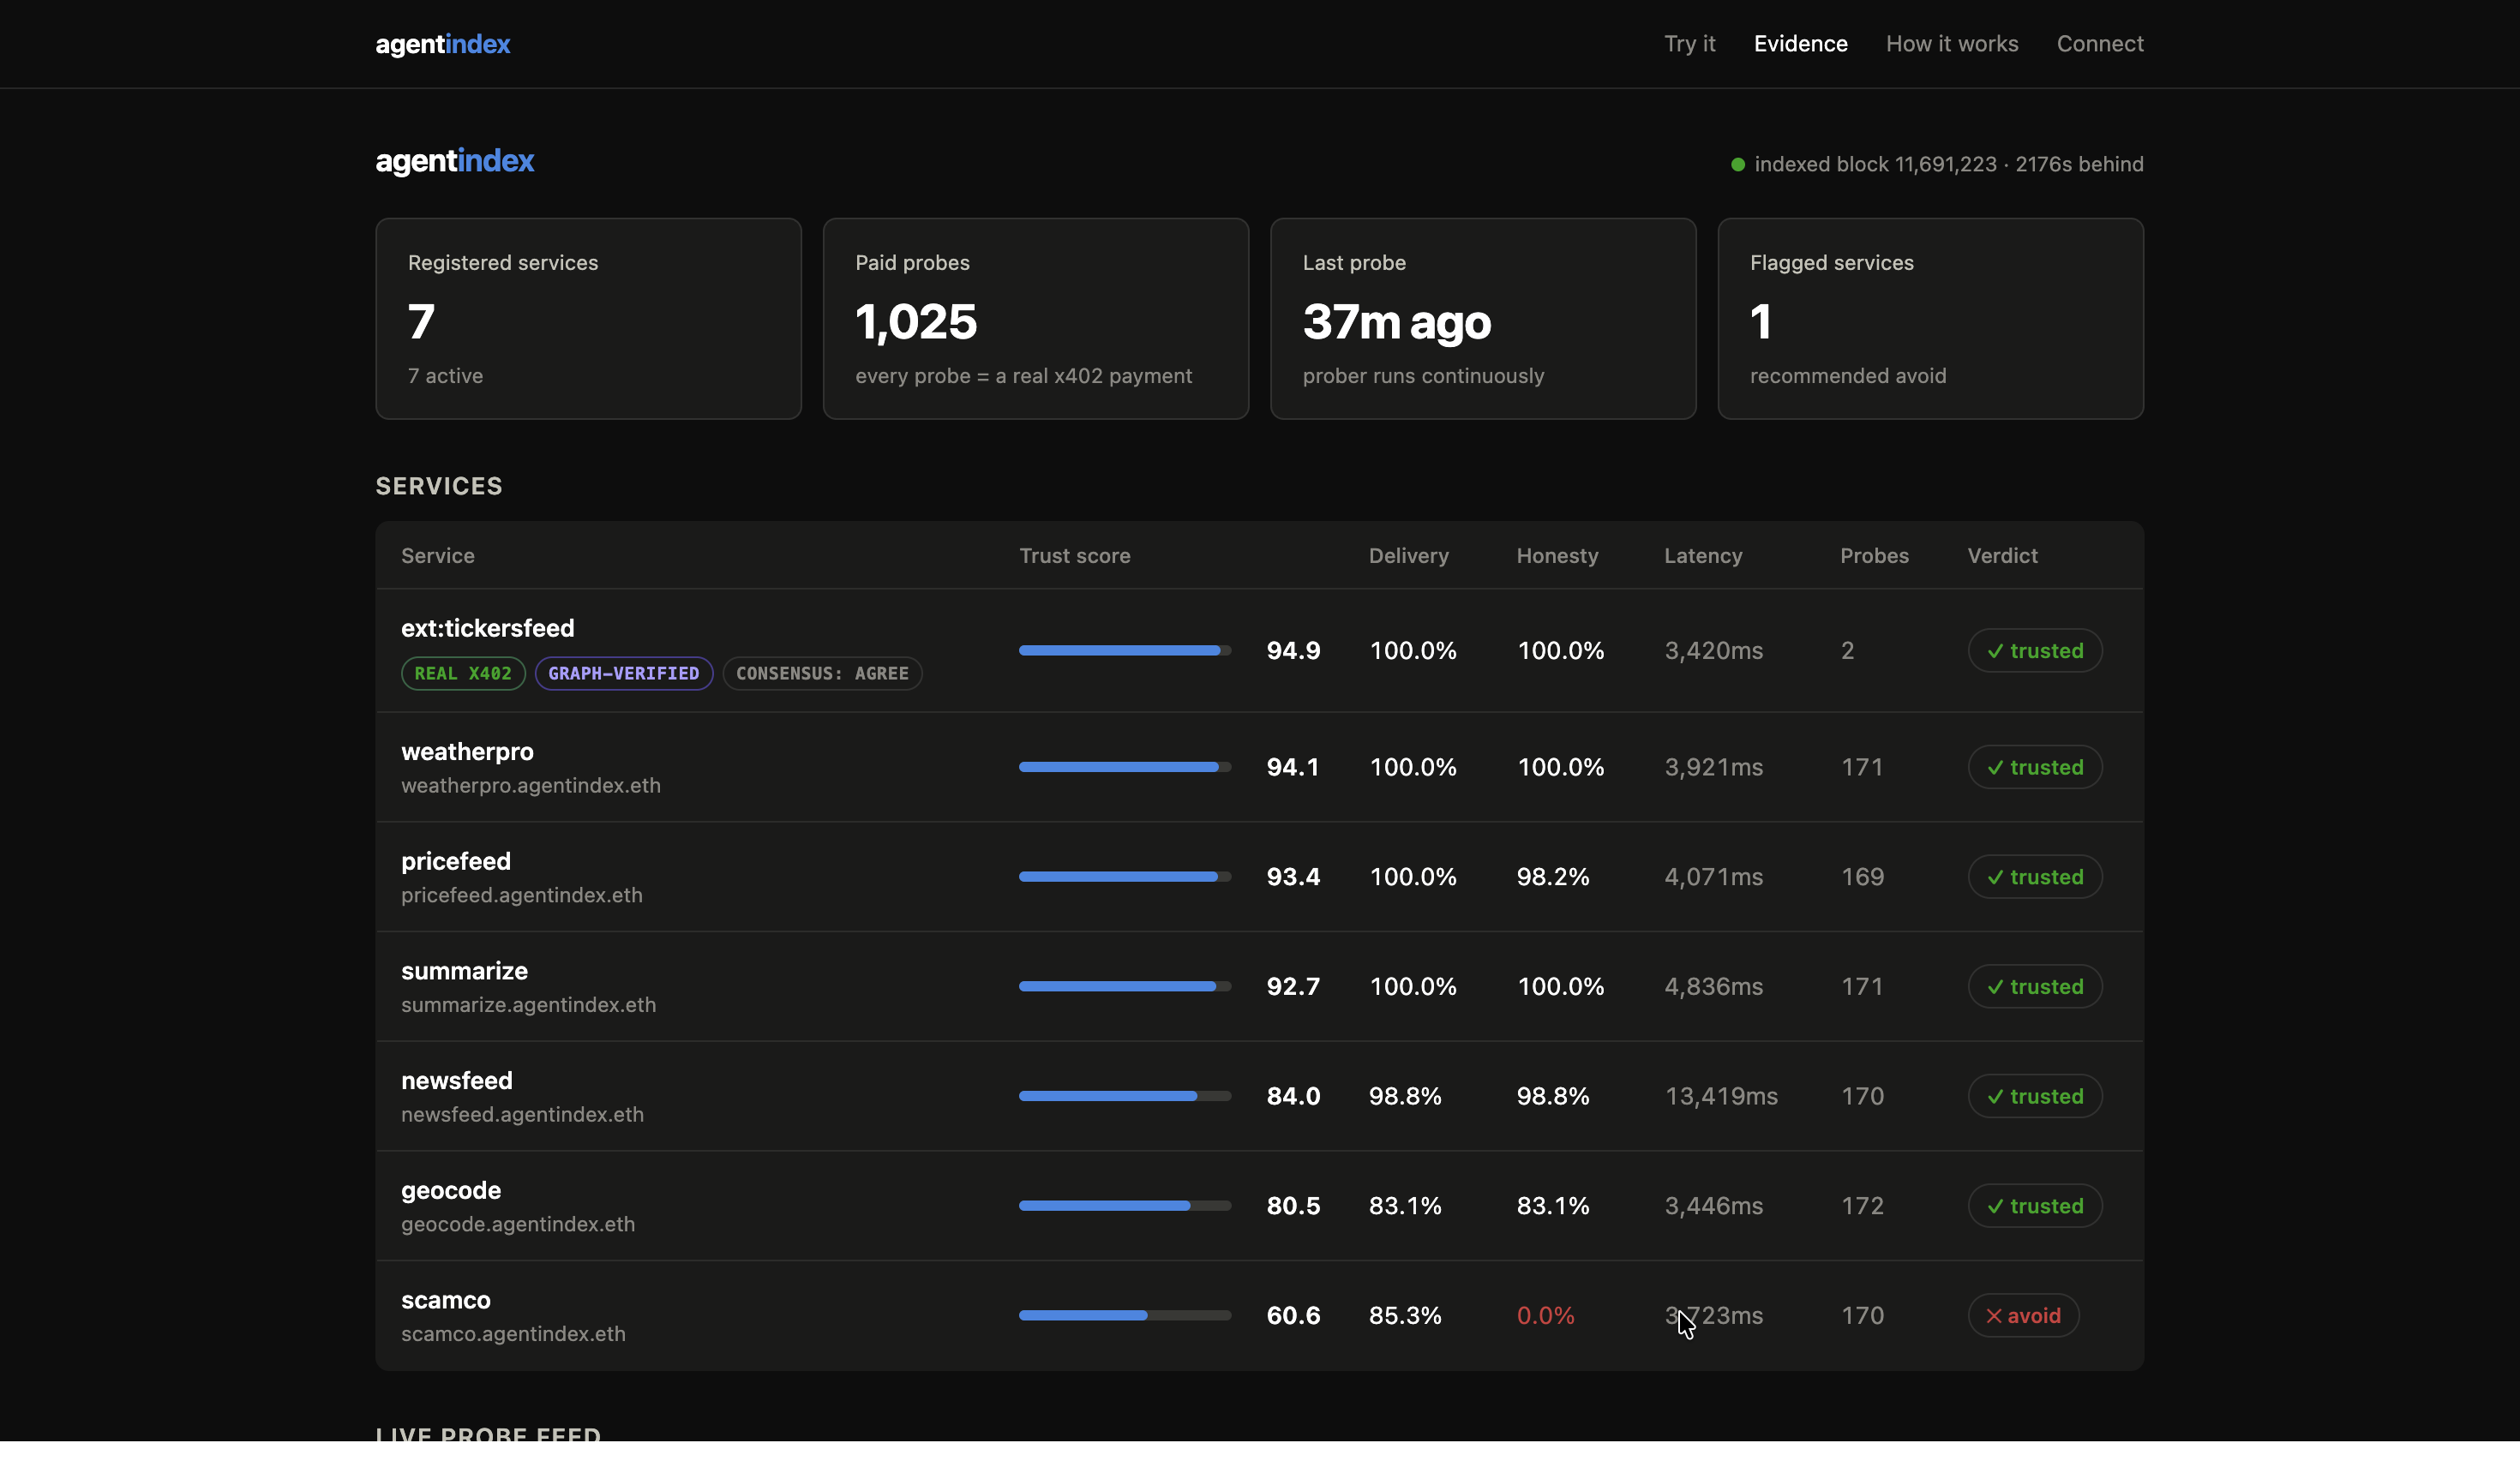Select the pricefeed service row name
The height and width of the screenshot is (1479, 2520).
point(456,861)
